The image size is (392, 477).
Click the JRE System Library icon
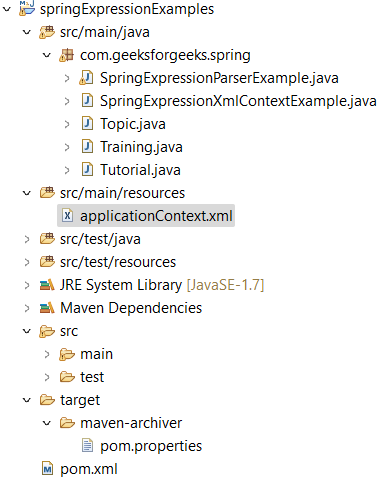pos(47,285)
